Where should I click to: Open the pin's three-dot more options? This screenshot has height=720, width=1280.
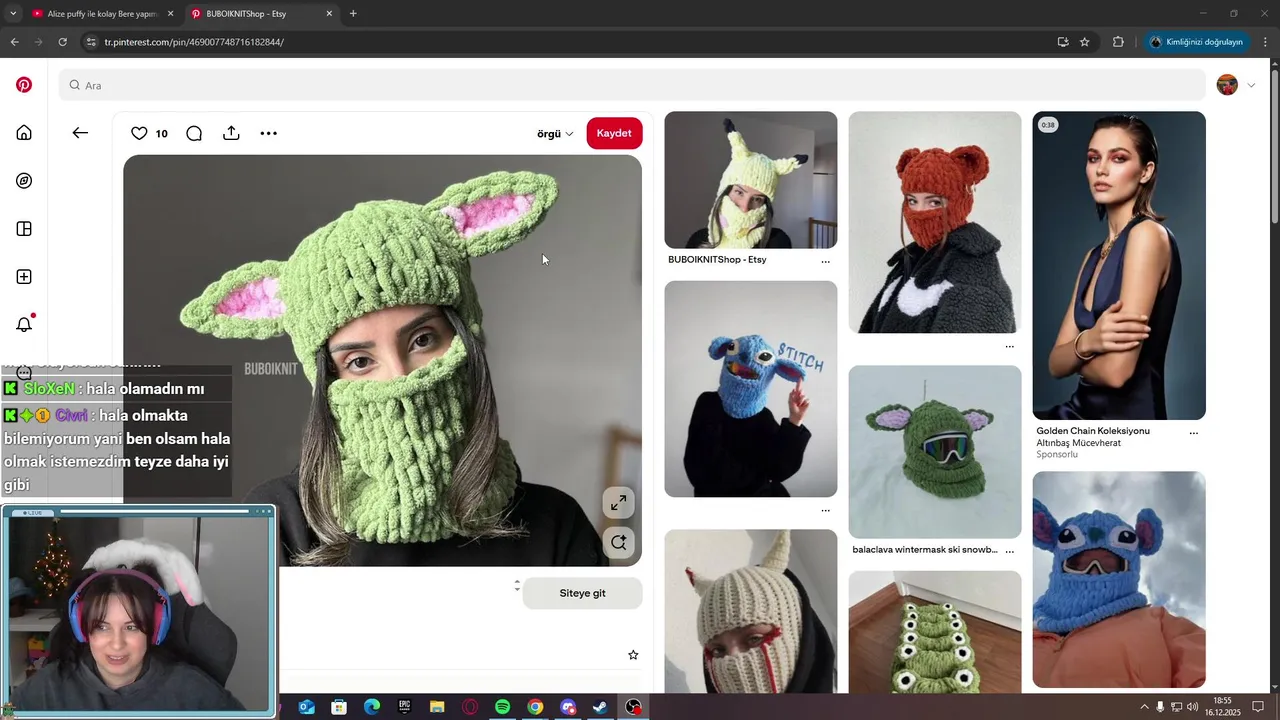click(x=268, y=133)
